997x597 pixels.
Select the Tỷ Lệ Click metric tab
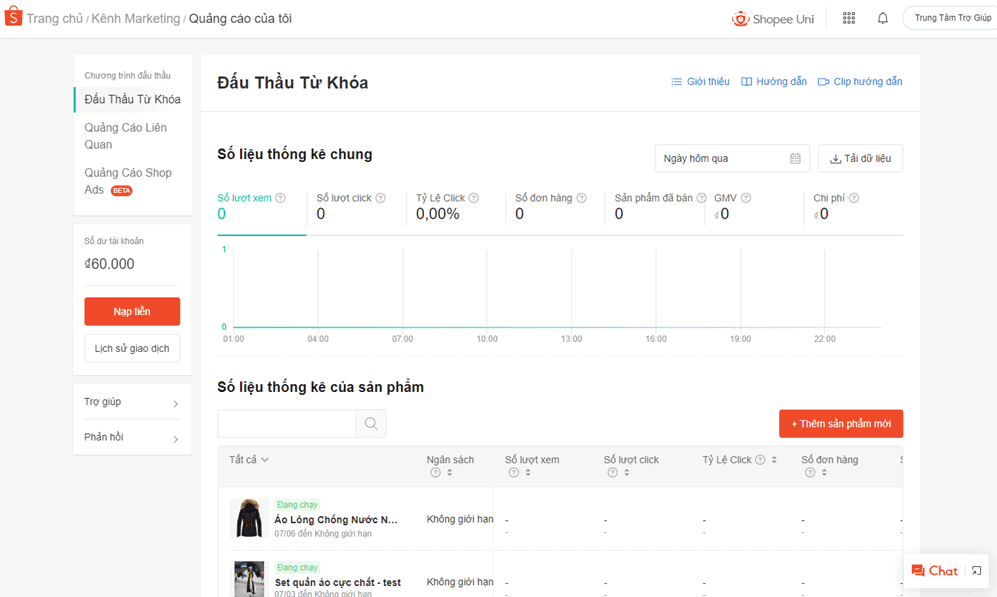coord(455,207)
